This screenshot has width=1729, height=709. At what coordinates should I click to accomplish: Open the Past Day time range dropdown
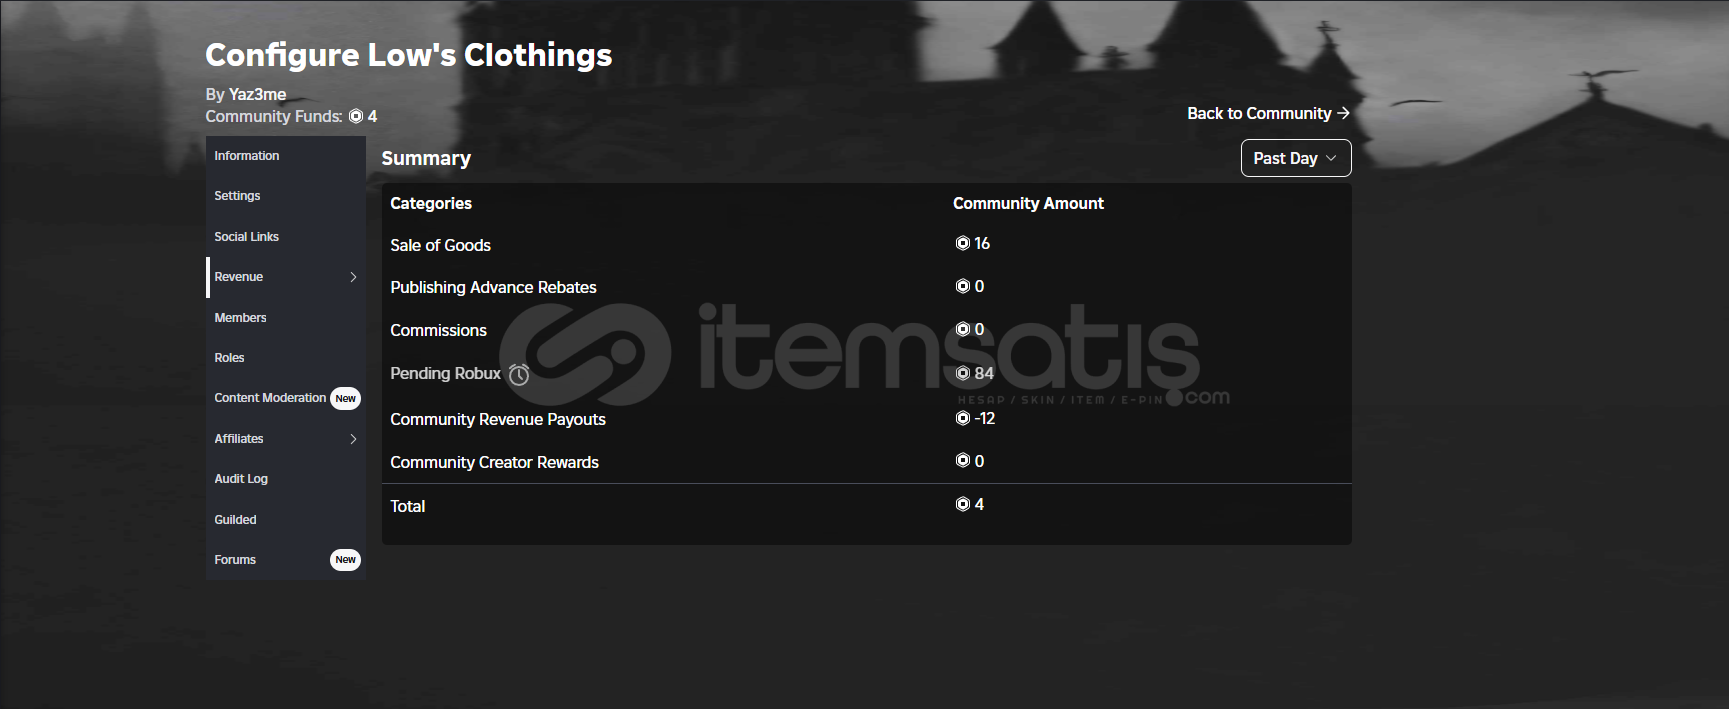[x=1296, y=158]
